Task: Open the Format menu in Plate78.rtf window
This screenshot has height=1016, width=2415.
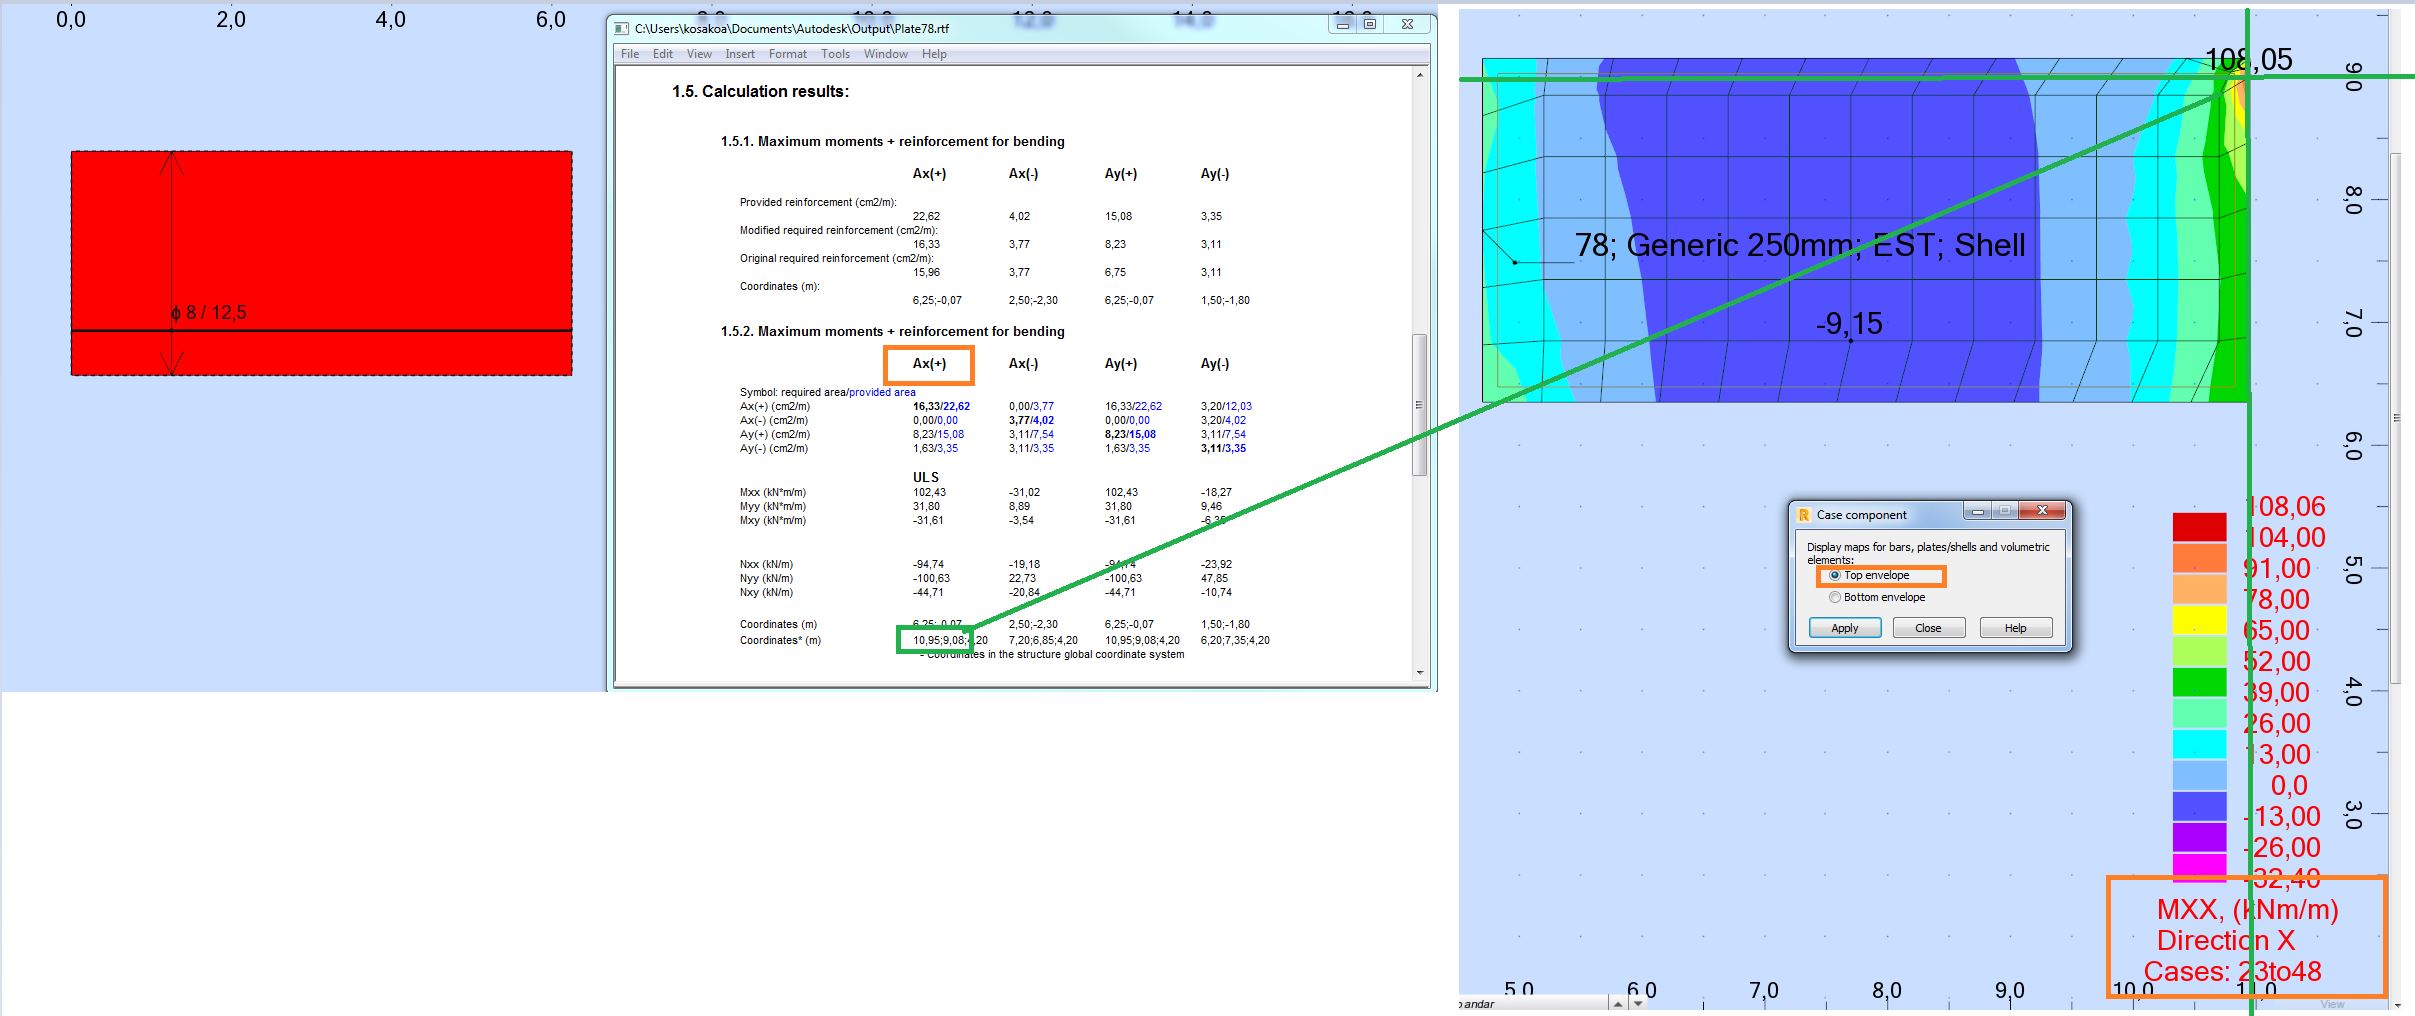Action: (x=789, y=54)
